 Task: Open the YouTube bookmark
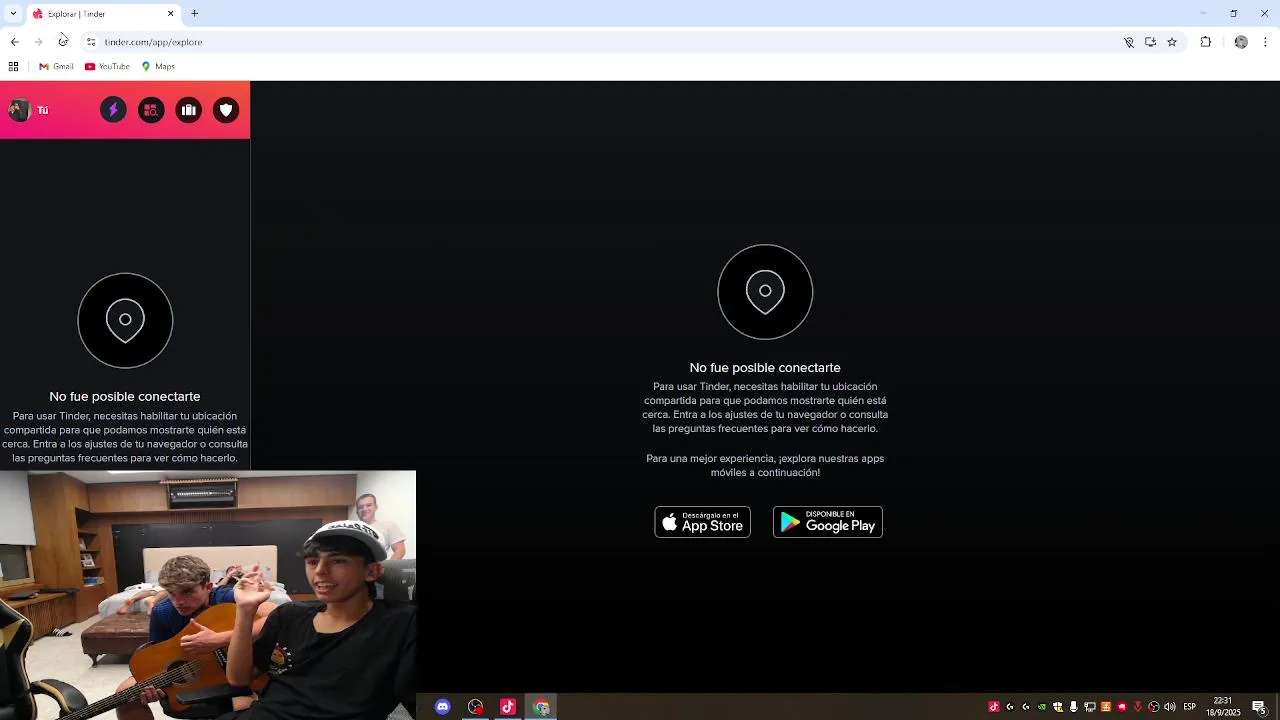[107, 66]
